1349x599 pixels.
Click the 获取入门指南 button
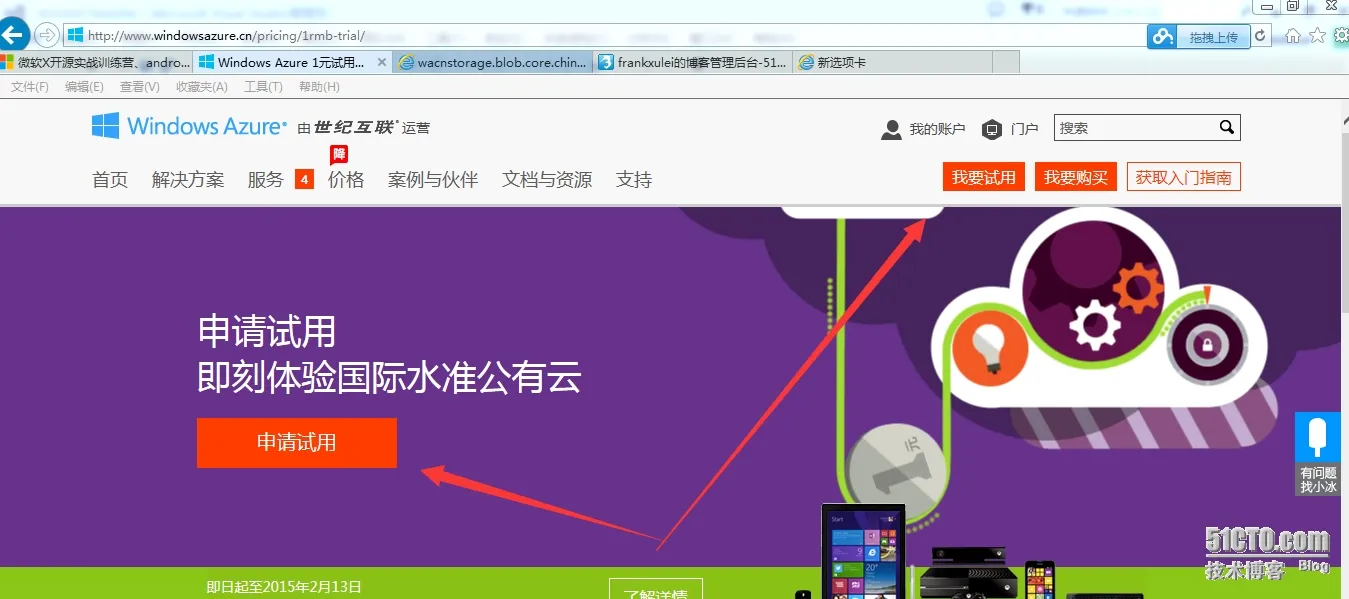coord(1184,177)
